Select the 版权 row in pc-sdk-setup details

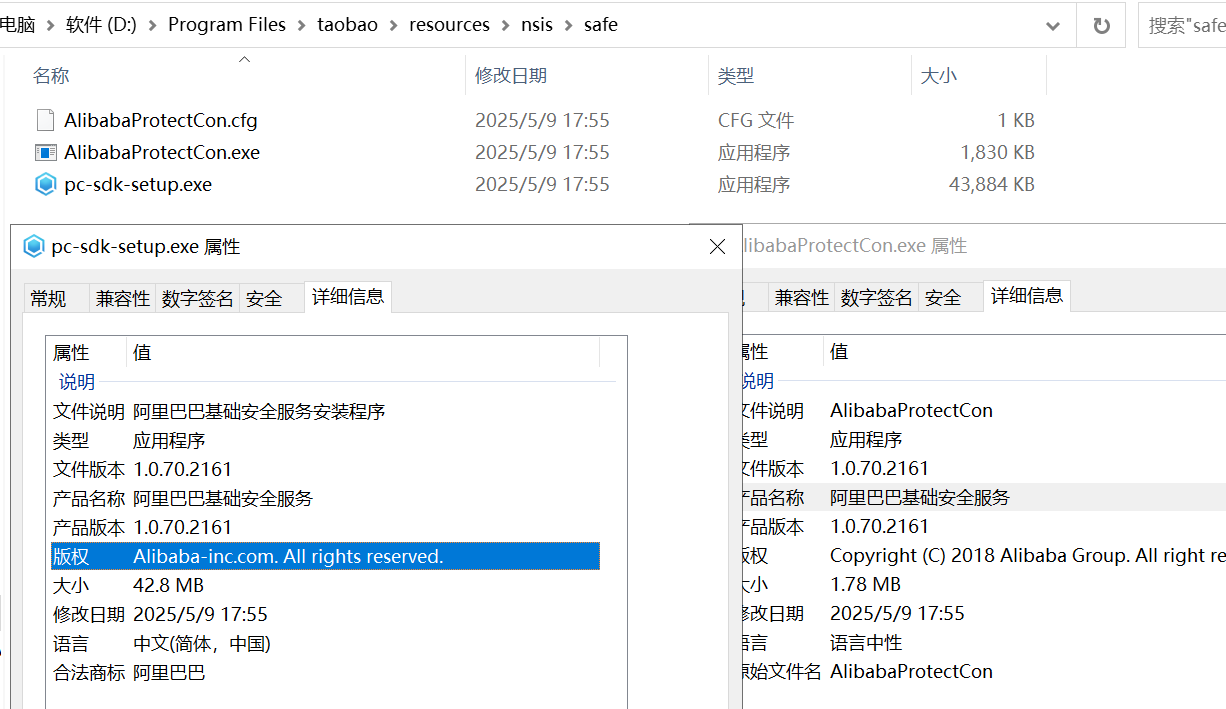click(x=300, y=555)
